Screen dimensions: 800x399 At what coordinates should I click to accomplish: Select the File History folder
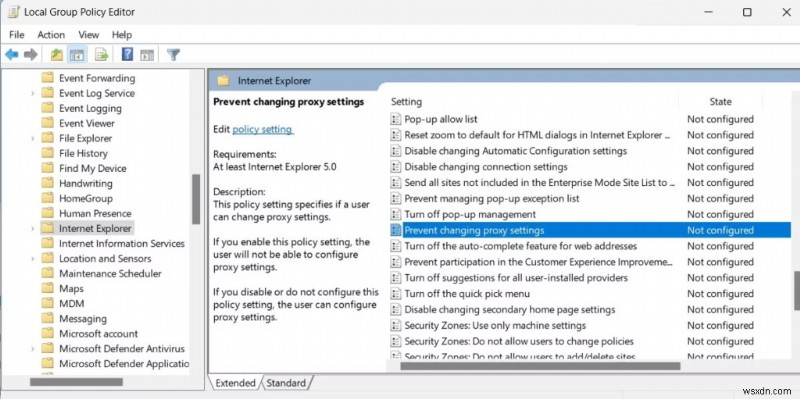[83, 153]
